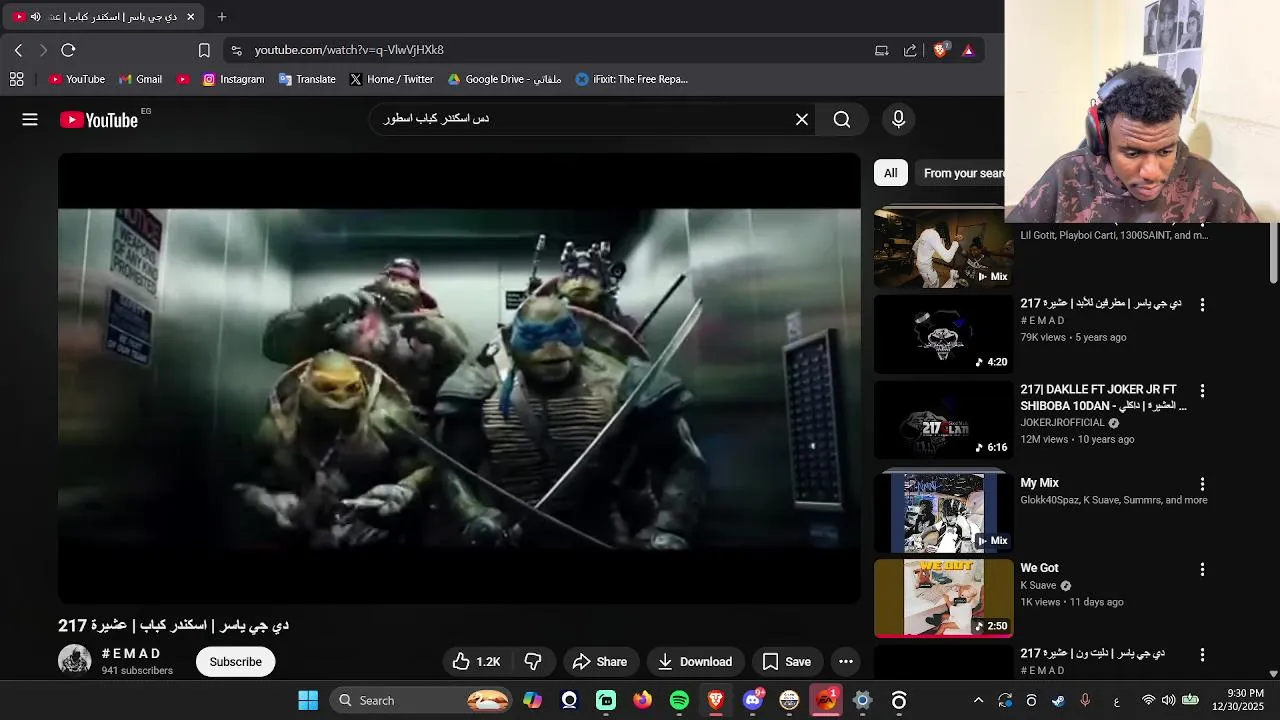
Task: Click the Share button
Action: point(600,662)
